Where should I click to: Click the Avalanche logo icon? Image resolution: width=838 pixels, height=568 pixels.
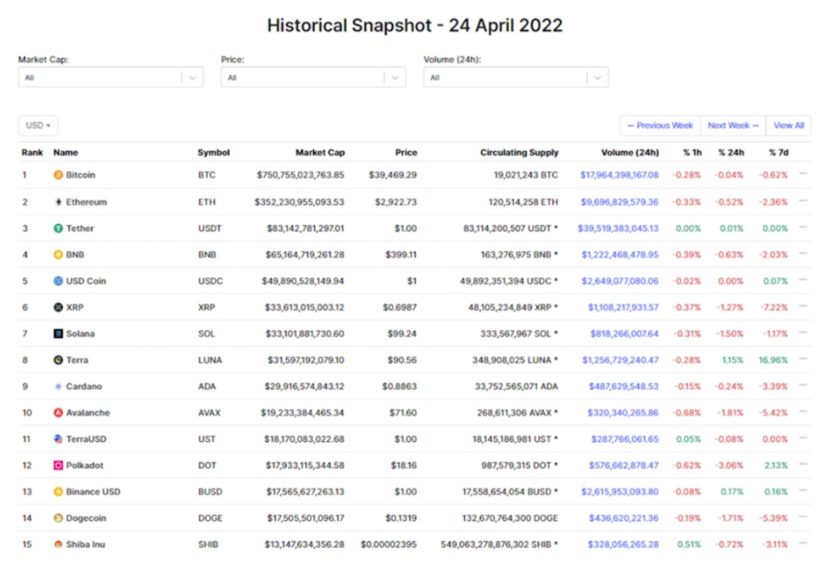pyautogui.click(x=58, y=412)
